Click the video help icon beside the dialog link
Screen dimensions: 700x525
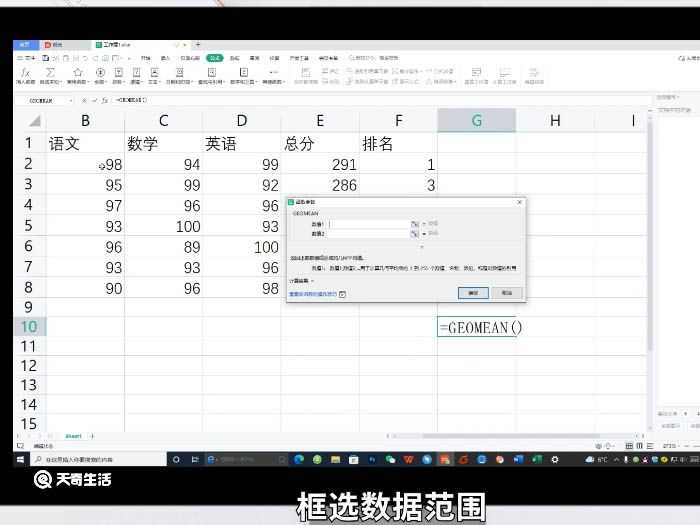tap(342, 294)
